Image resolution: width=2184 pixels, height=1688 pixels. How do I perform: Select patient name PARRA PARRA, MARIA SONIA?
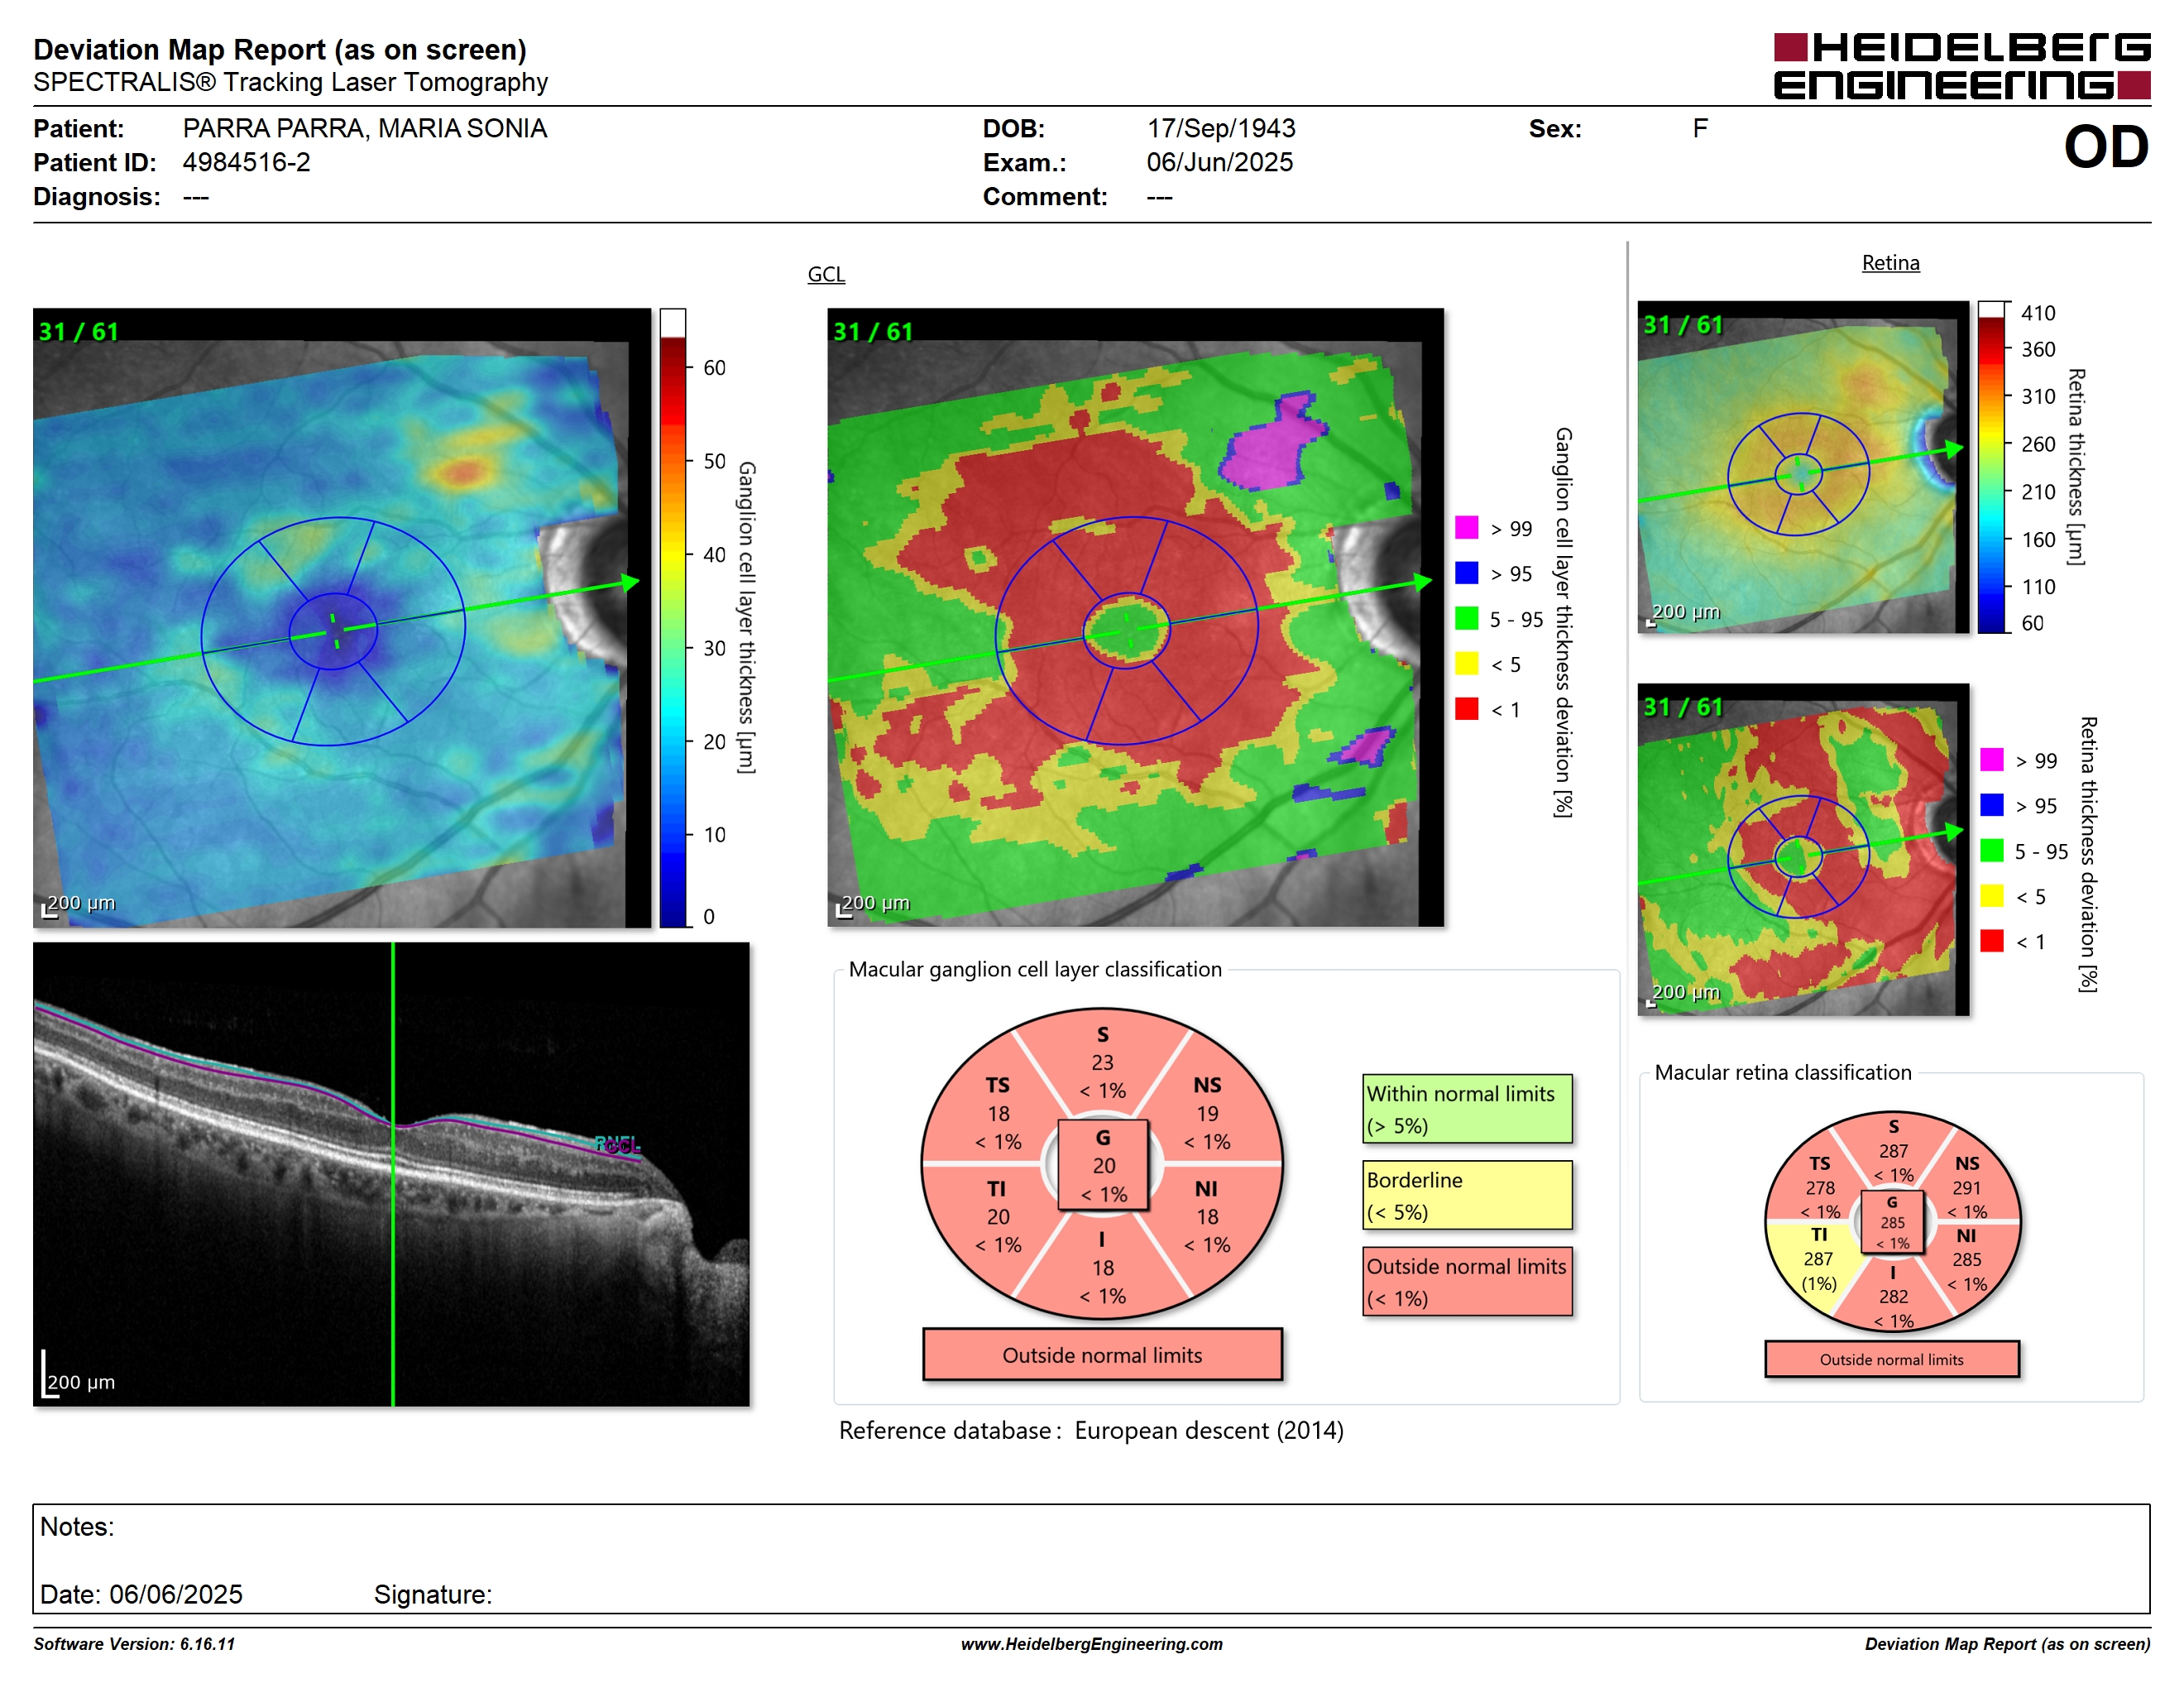click(x=364, y=128)
